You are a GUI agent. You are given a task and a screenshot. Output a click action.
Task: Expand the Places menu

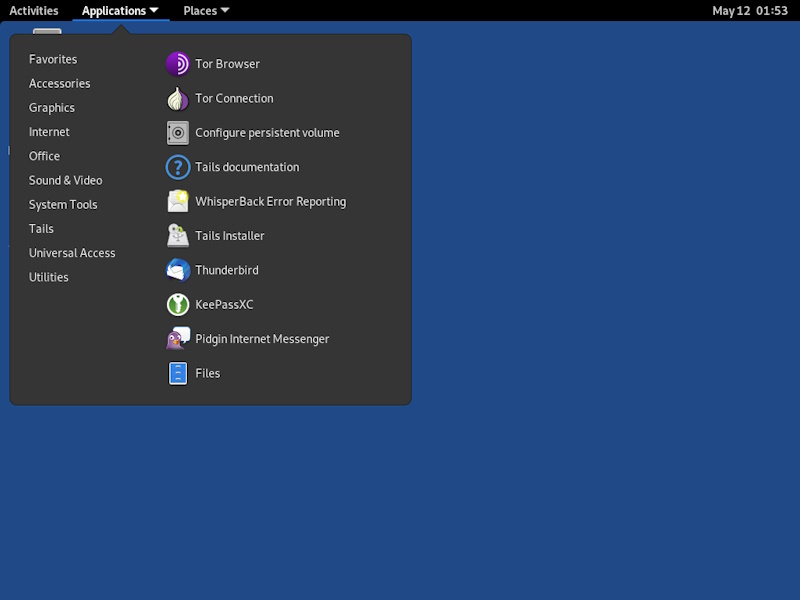(x=206, y=11)
